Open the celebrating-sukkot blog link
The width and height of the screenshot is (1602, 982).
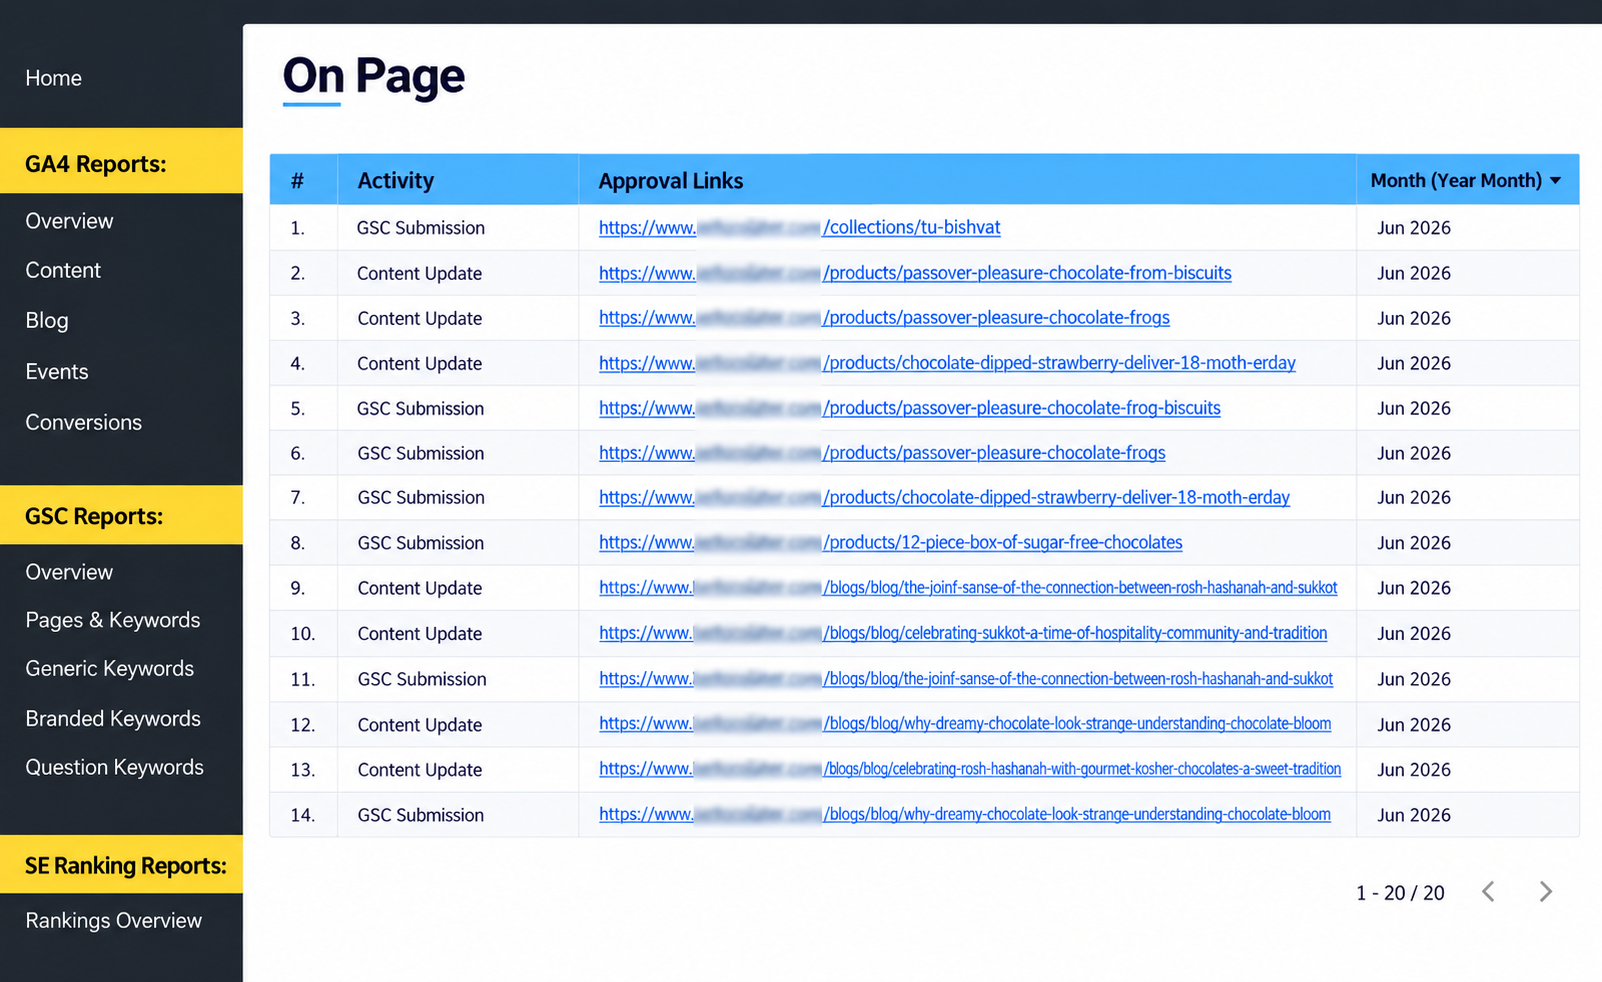click(x=963, y=633)
